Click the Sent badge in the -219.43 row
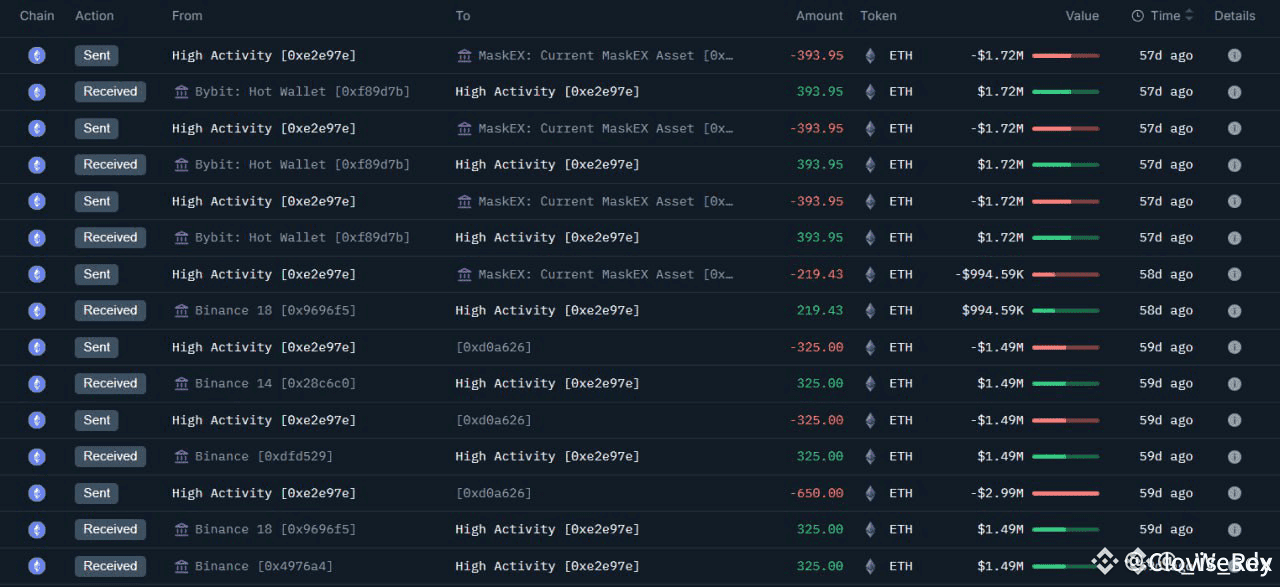 tap(97, 274)
